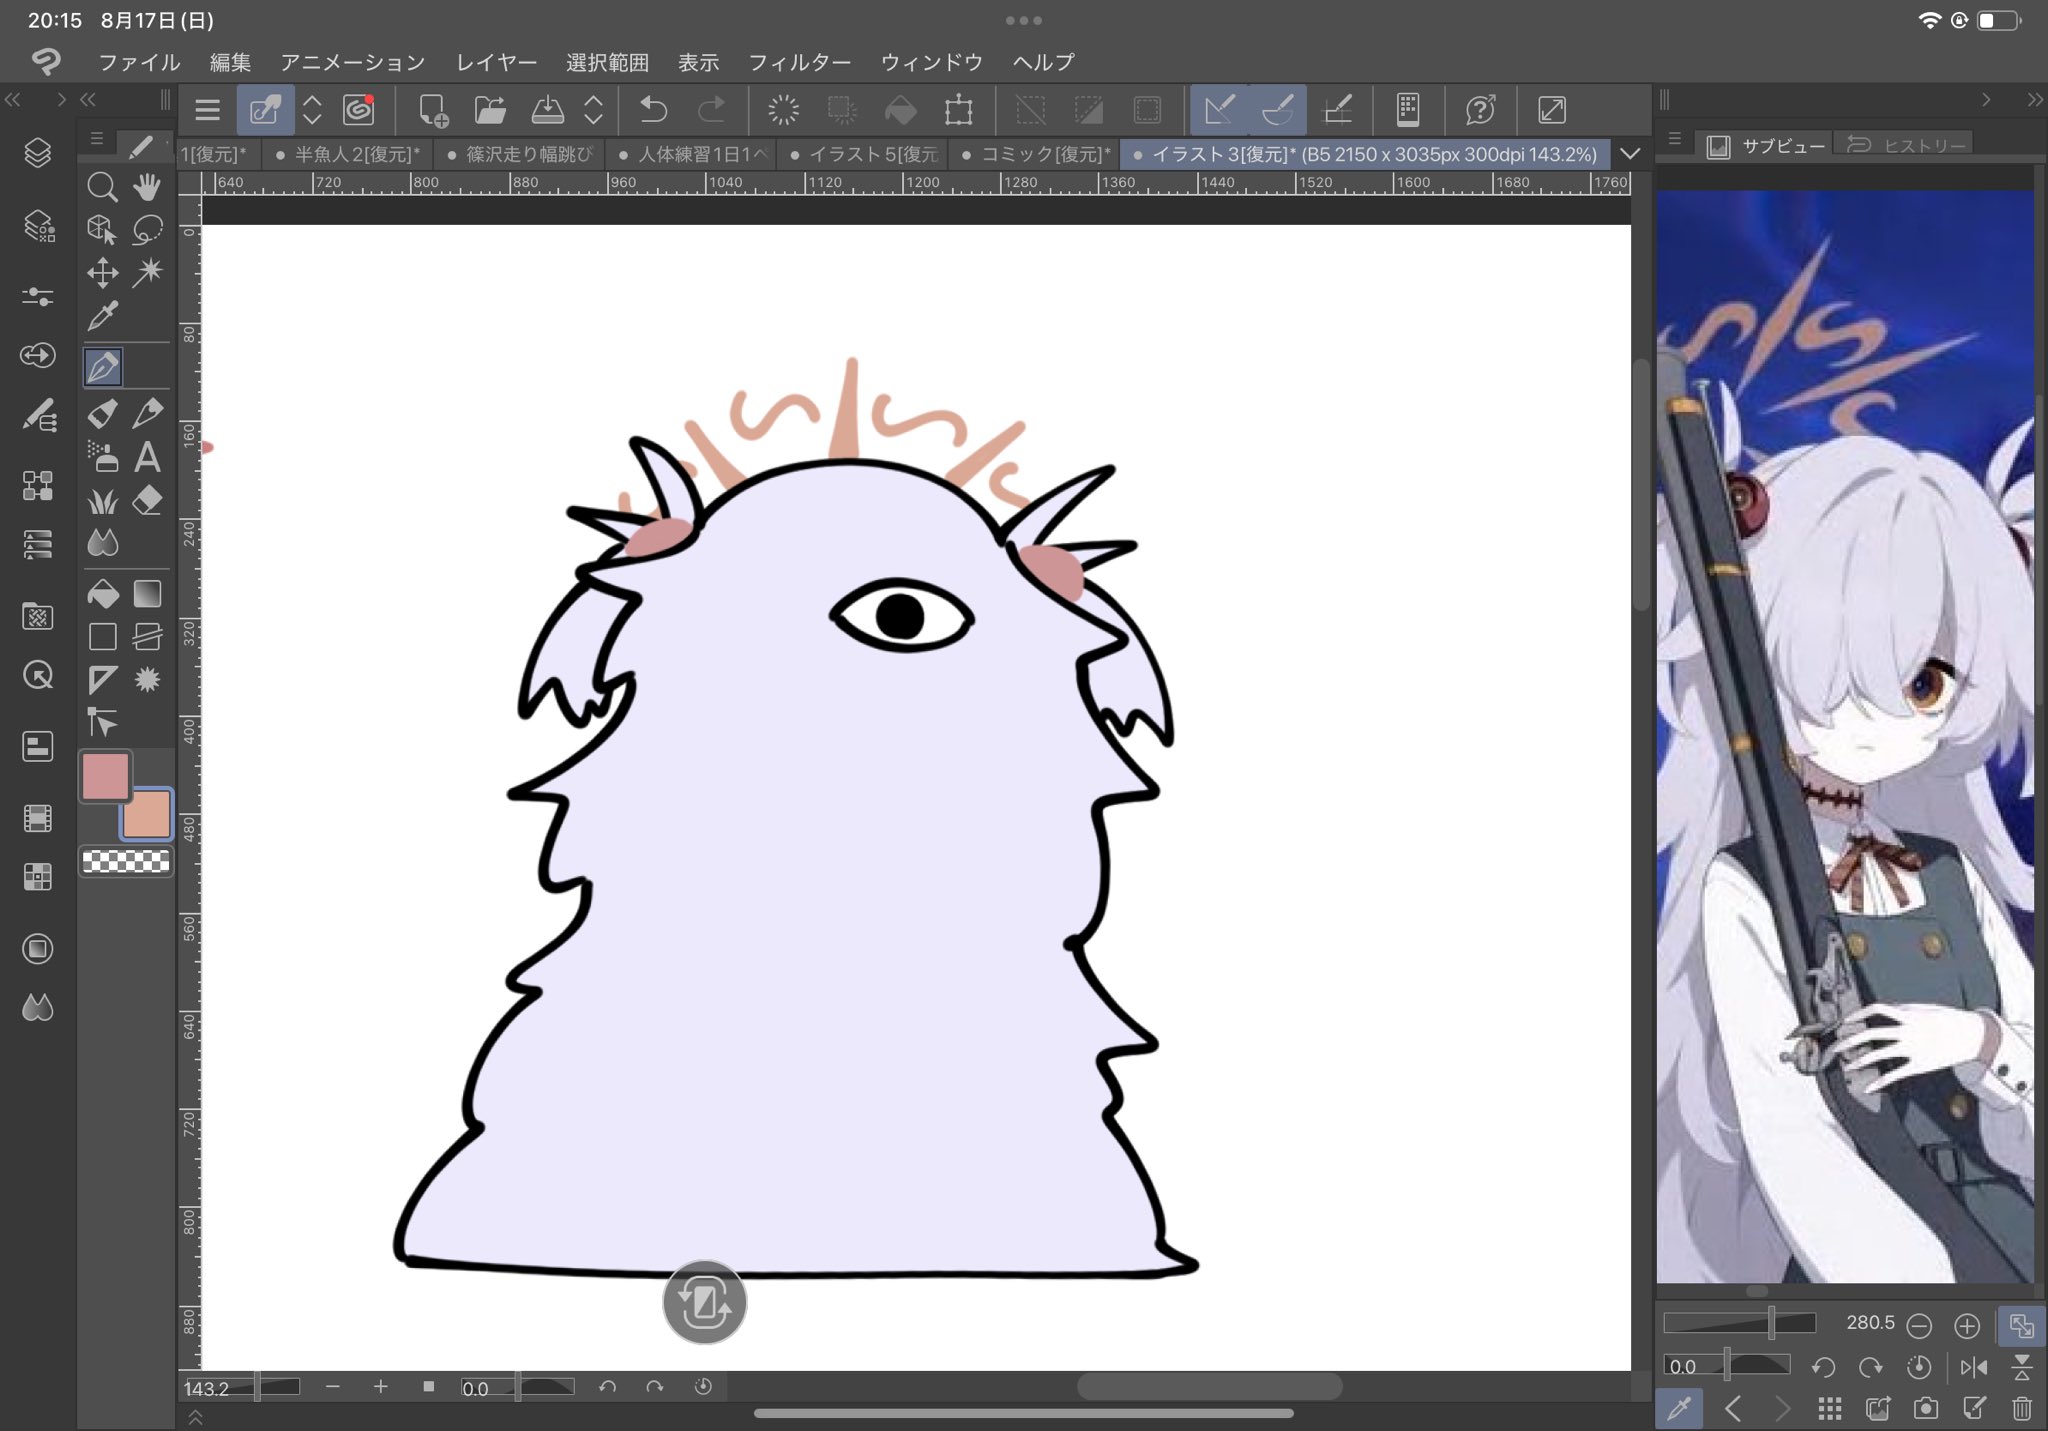Toggle snap to special ruler button
The width and height of the screenshot is (2048, 1431).
click(1277, 110)
